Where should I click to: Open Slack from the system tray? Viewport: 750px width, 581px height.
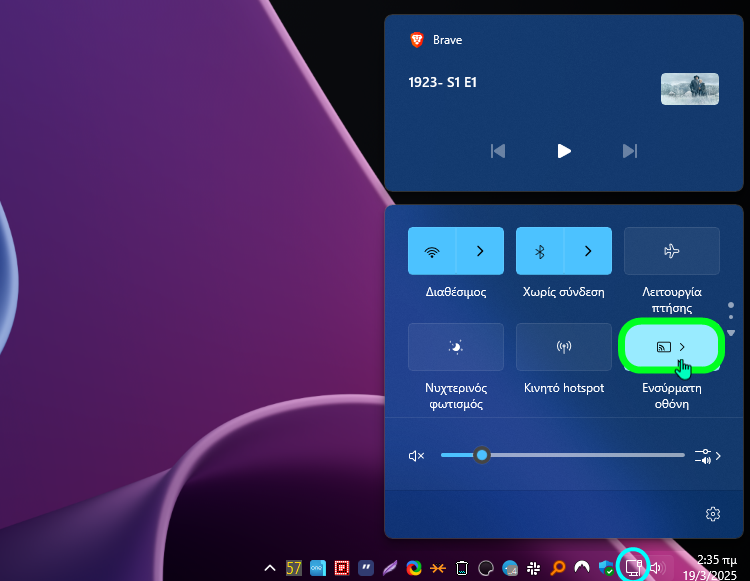pyautogui.click(x=533, y=568)
